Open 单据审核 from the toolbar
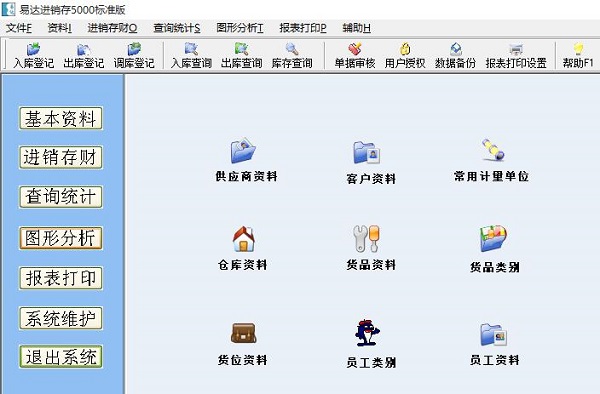The width and height of the screenshot is (600, 394). (x=355, y=56)
